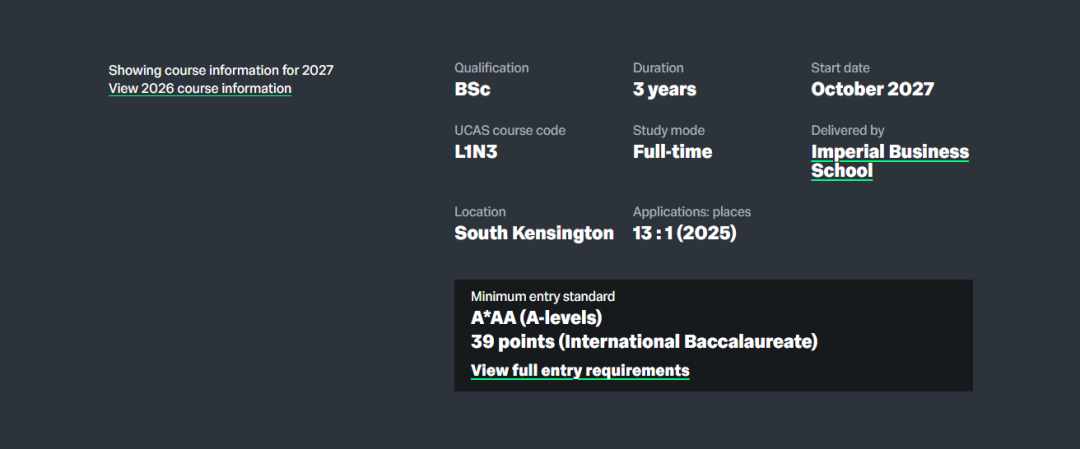The height and width of the screenshot is (449, 1080).
Task: Click the 'Showing course information for 2027' text
Action: coord(221,70)
